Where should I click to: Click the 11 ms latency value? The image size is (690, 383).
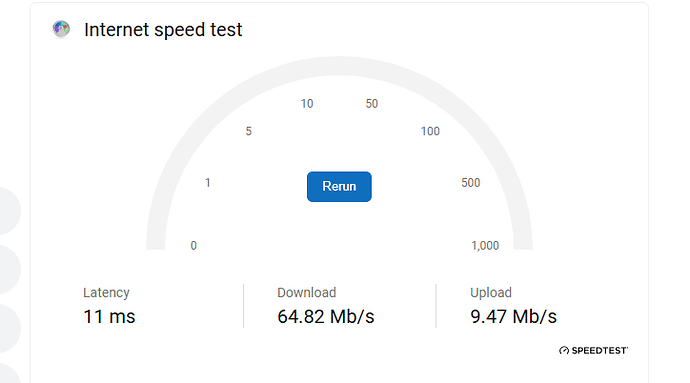coord(109,317)
